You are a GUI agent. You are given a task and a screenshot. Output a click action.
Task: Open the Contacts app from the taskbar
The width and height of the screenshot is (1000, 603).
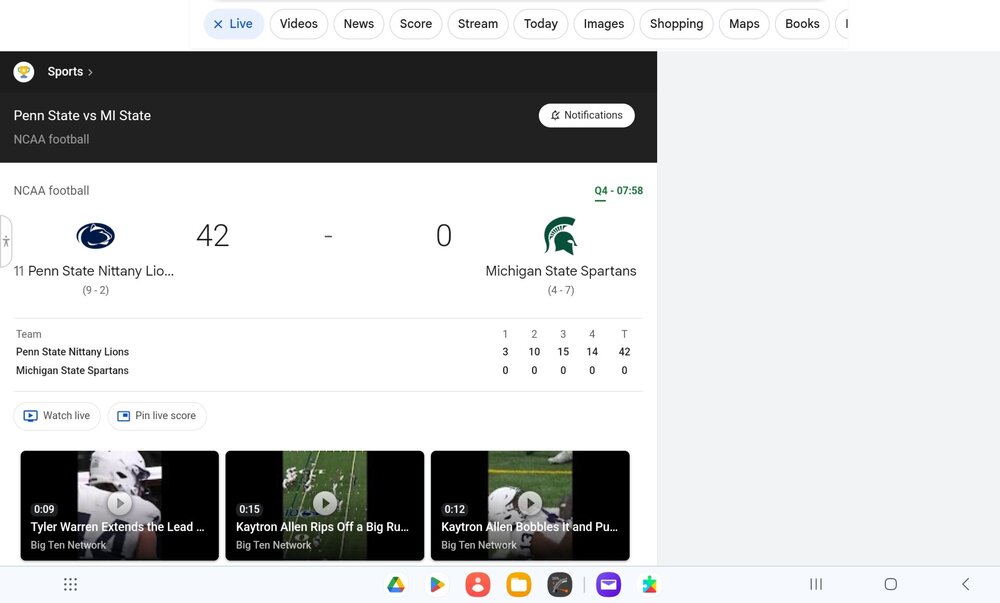point(478,585)
